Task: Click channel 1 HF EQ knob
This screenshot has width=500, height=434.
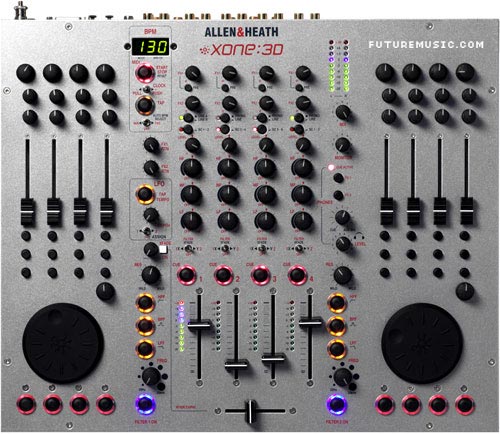Action: coord(191,168)
